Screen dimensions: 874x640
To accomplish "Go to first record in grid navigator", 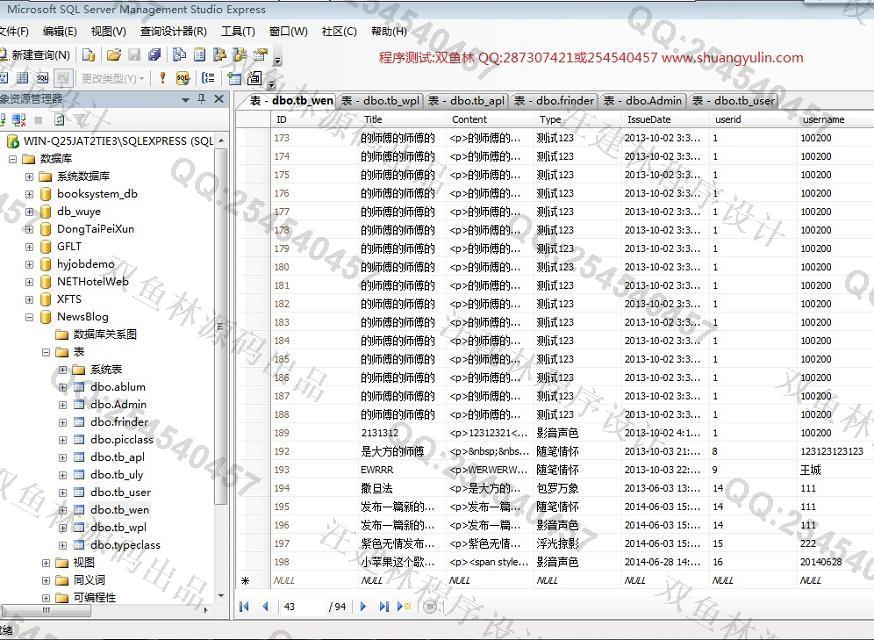I will tap(244, 606).
